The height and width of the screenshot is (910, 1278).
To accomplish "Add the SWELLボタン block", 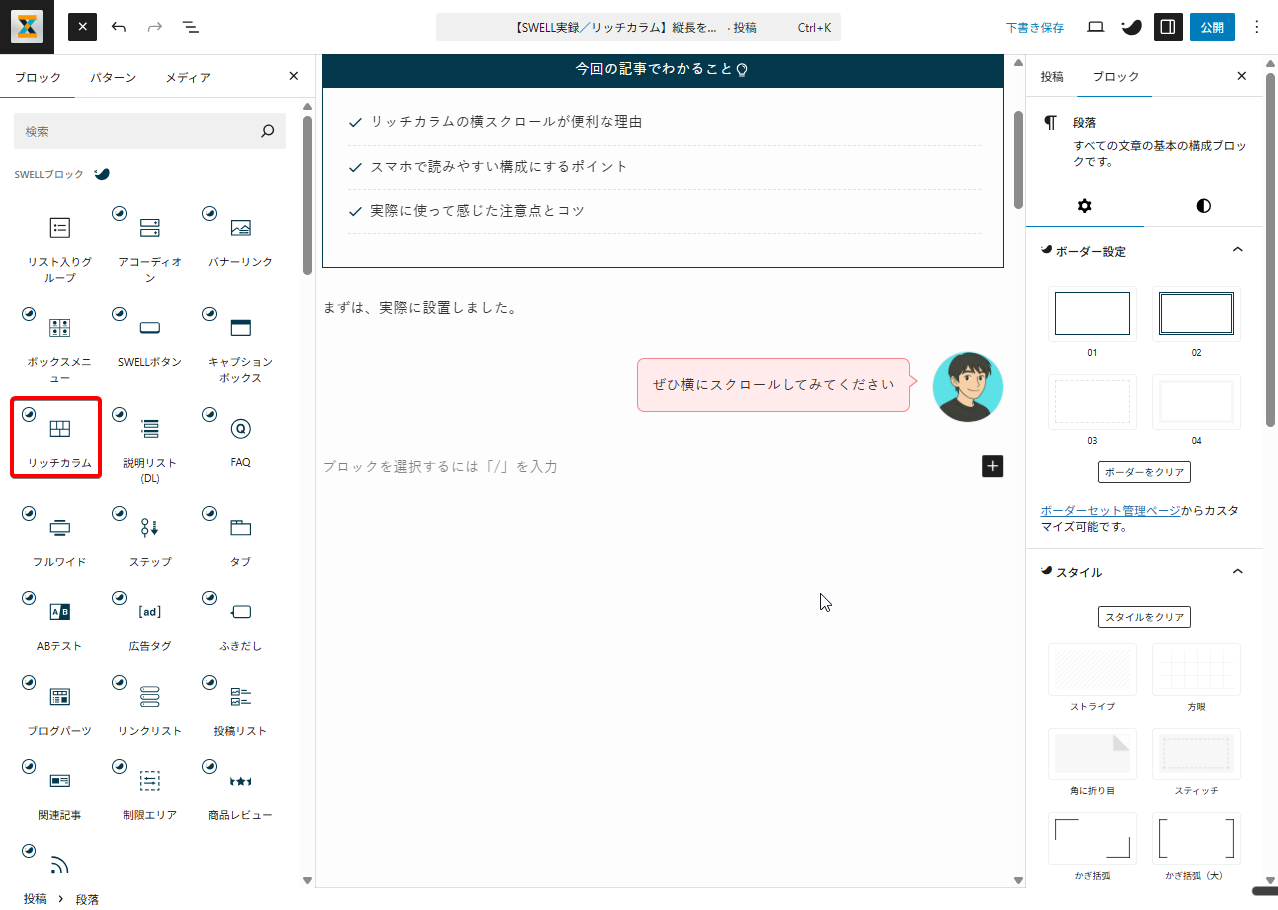I will (149, 343).
